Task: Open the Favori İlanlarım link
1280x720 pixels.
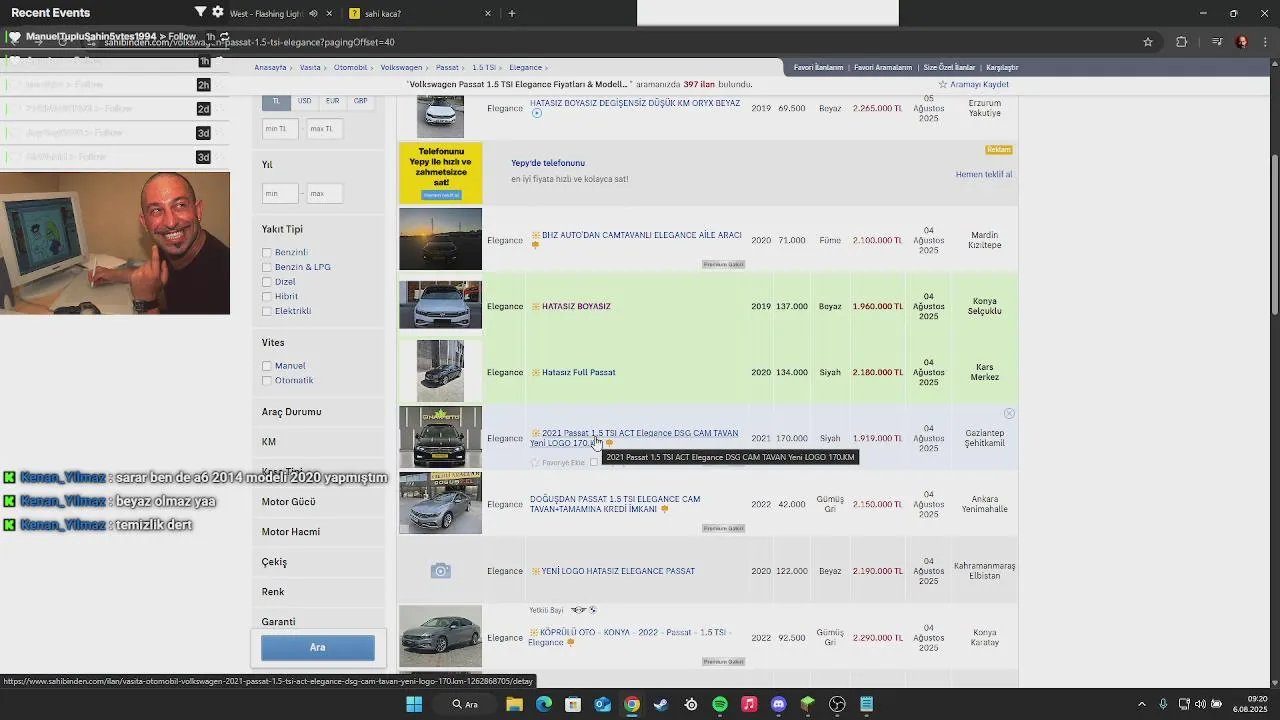Action: coord(818,67)
